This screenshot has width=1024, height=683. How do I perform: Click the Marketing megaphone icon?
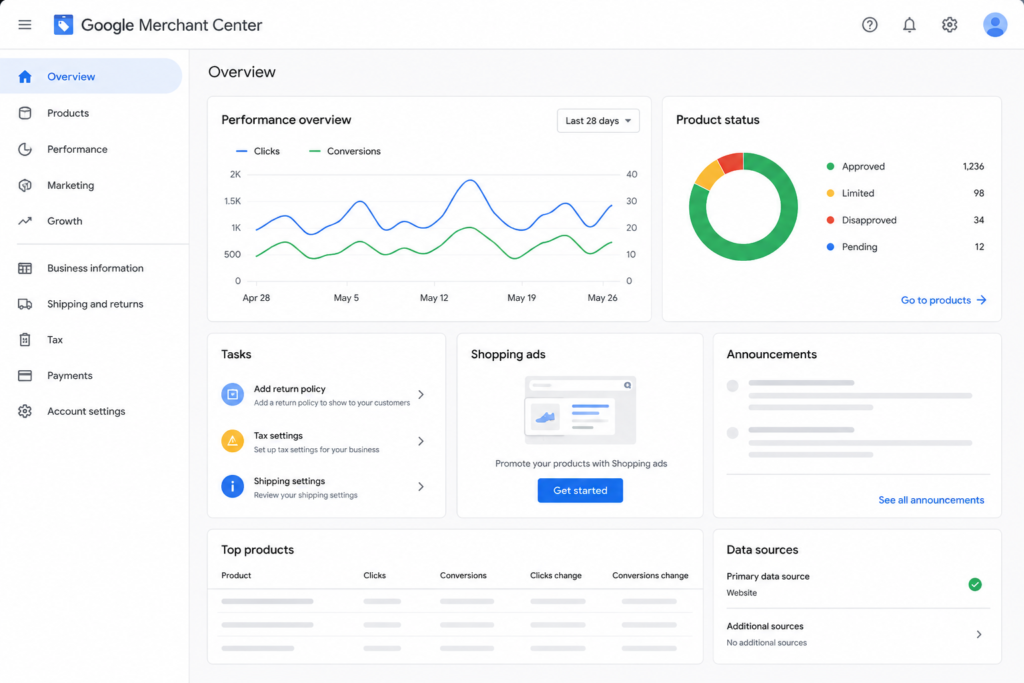point(25,185)
